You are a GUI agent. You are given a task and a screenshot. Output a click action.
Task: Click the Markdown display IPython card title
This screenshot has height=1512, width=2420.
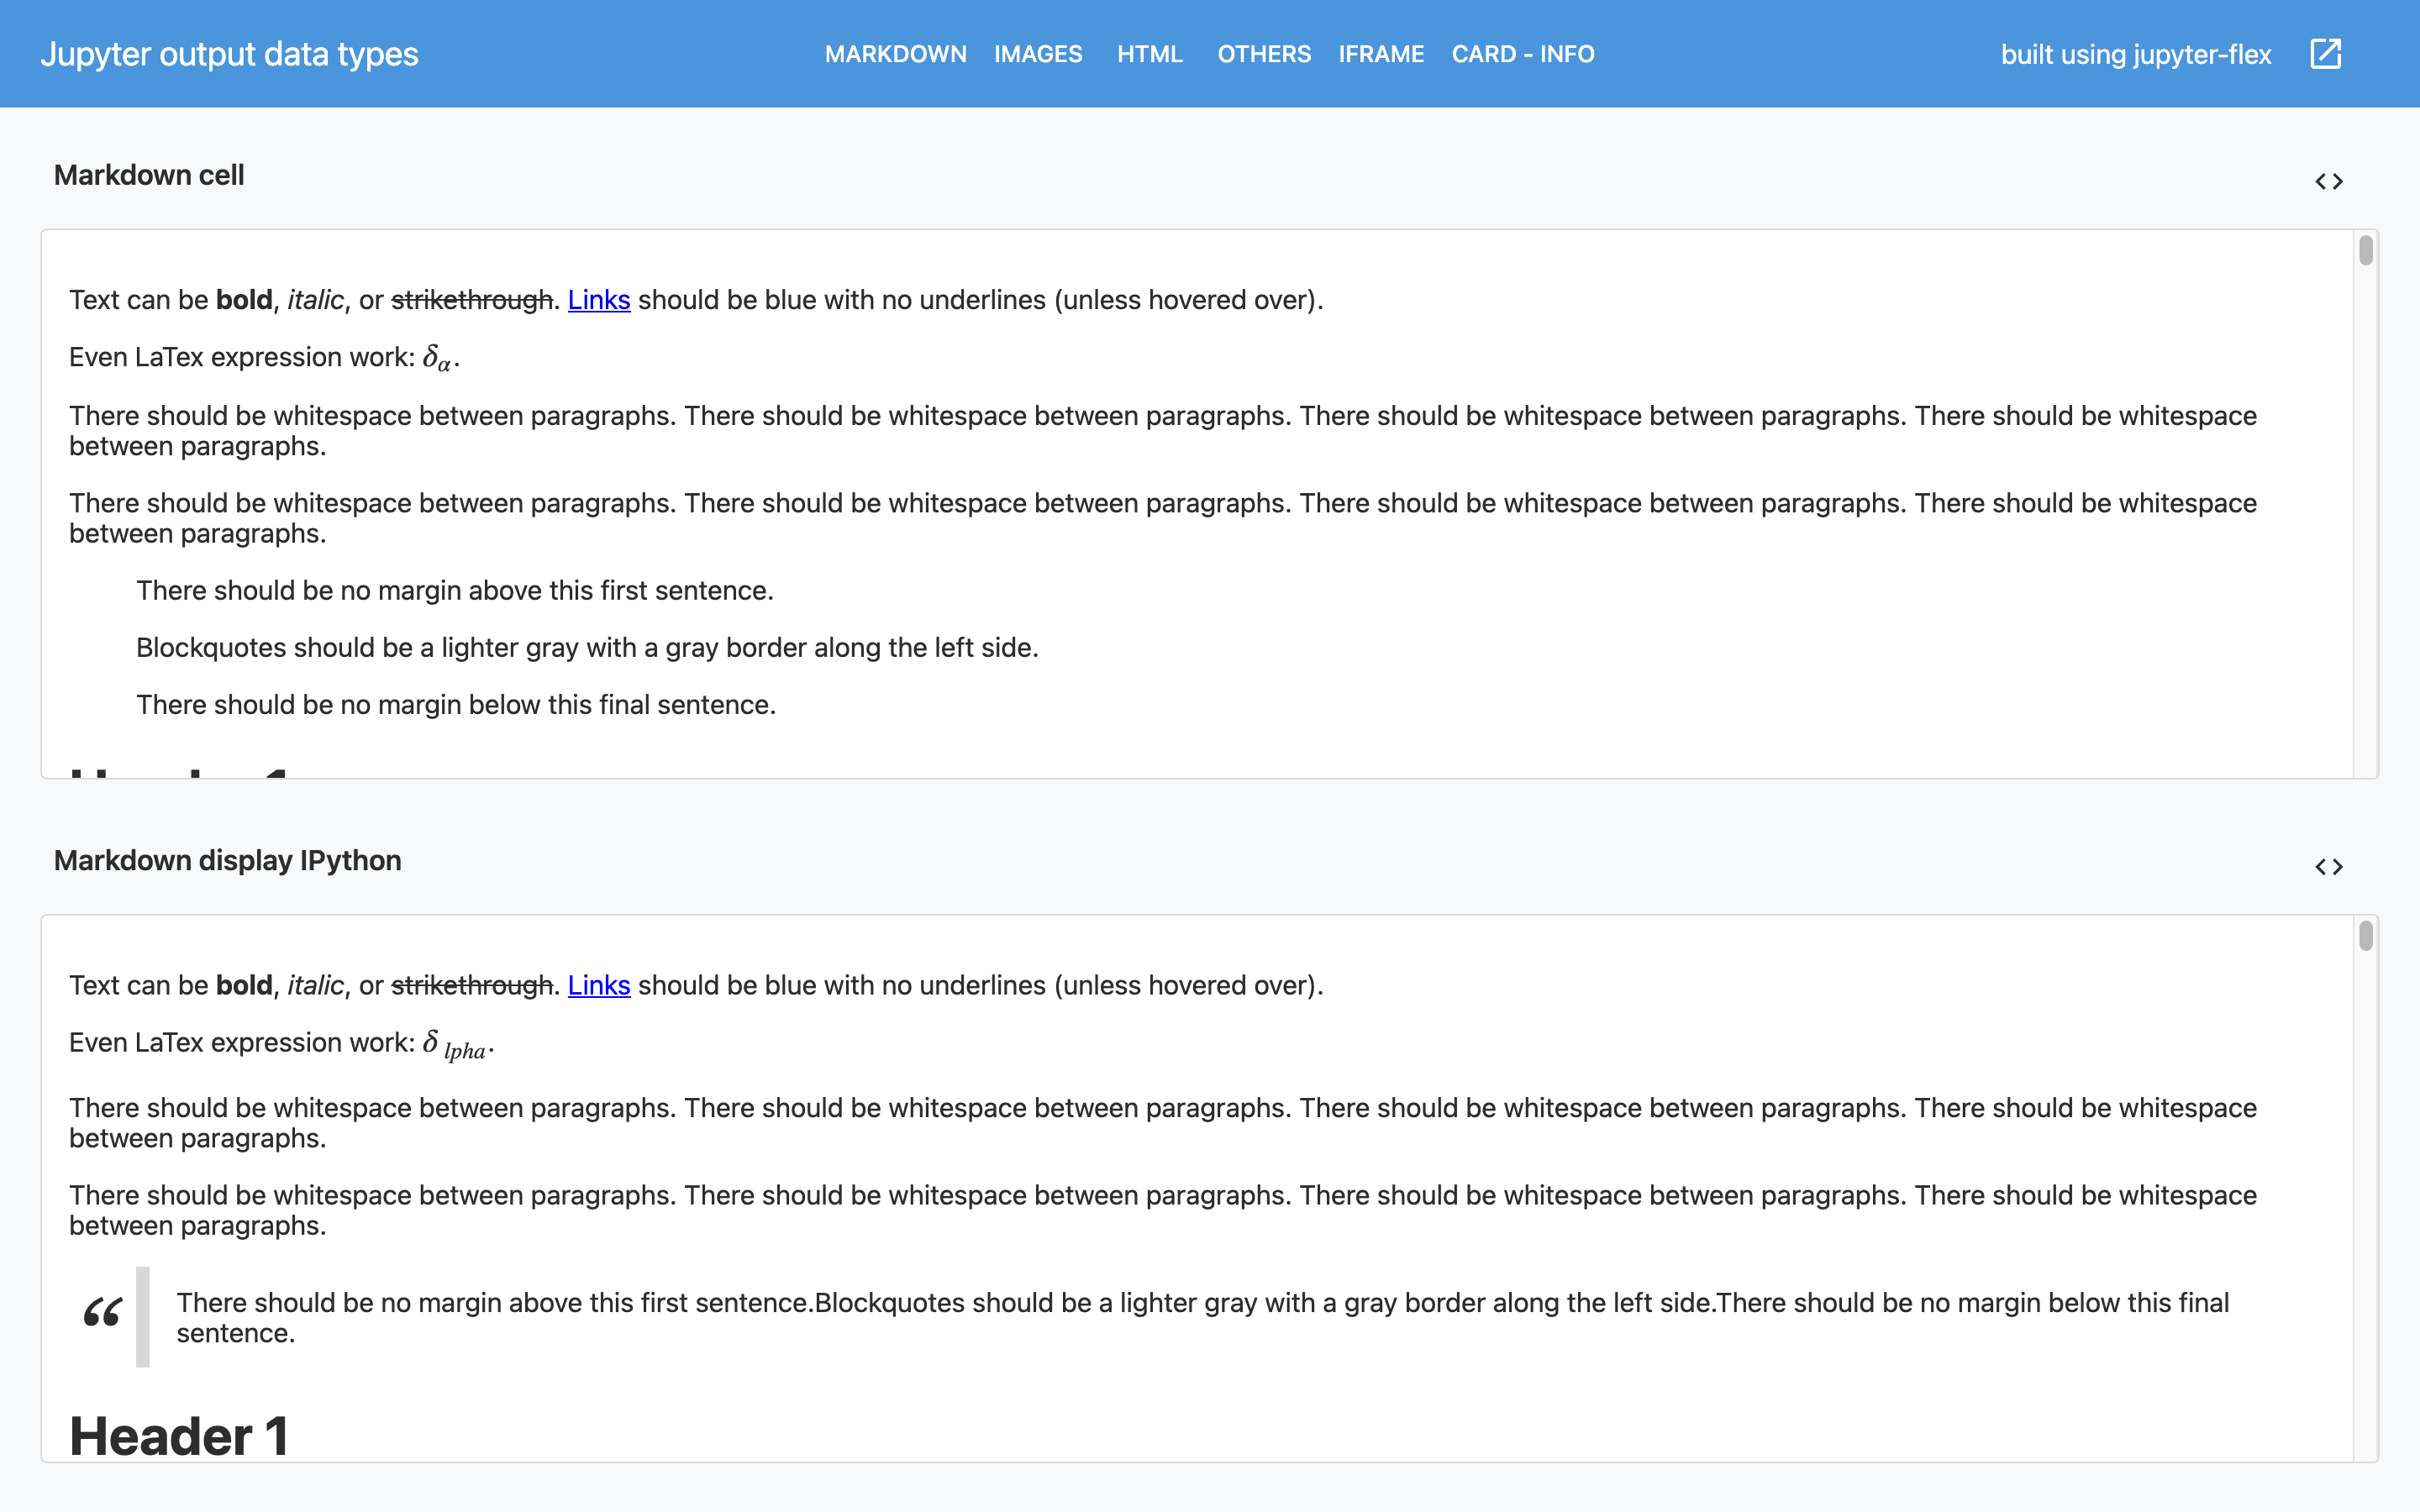pos(227,860)
